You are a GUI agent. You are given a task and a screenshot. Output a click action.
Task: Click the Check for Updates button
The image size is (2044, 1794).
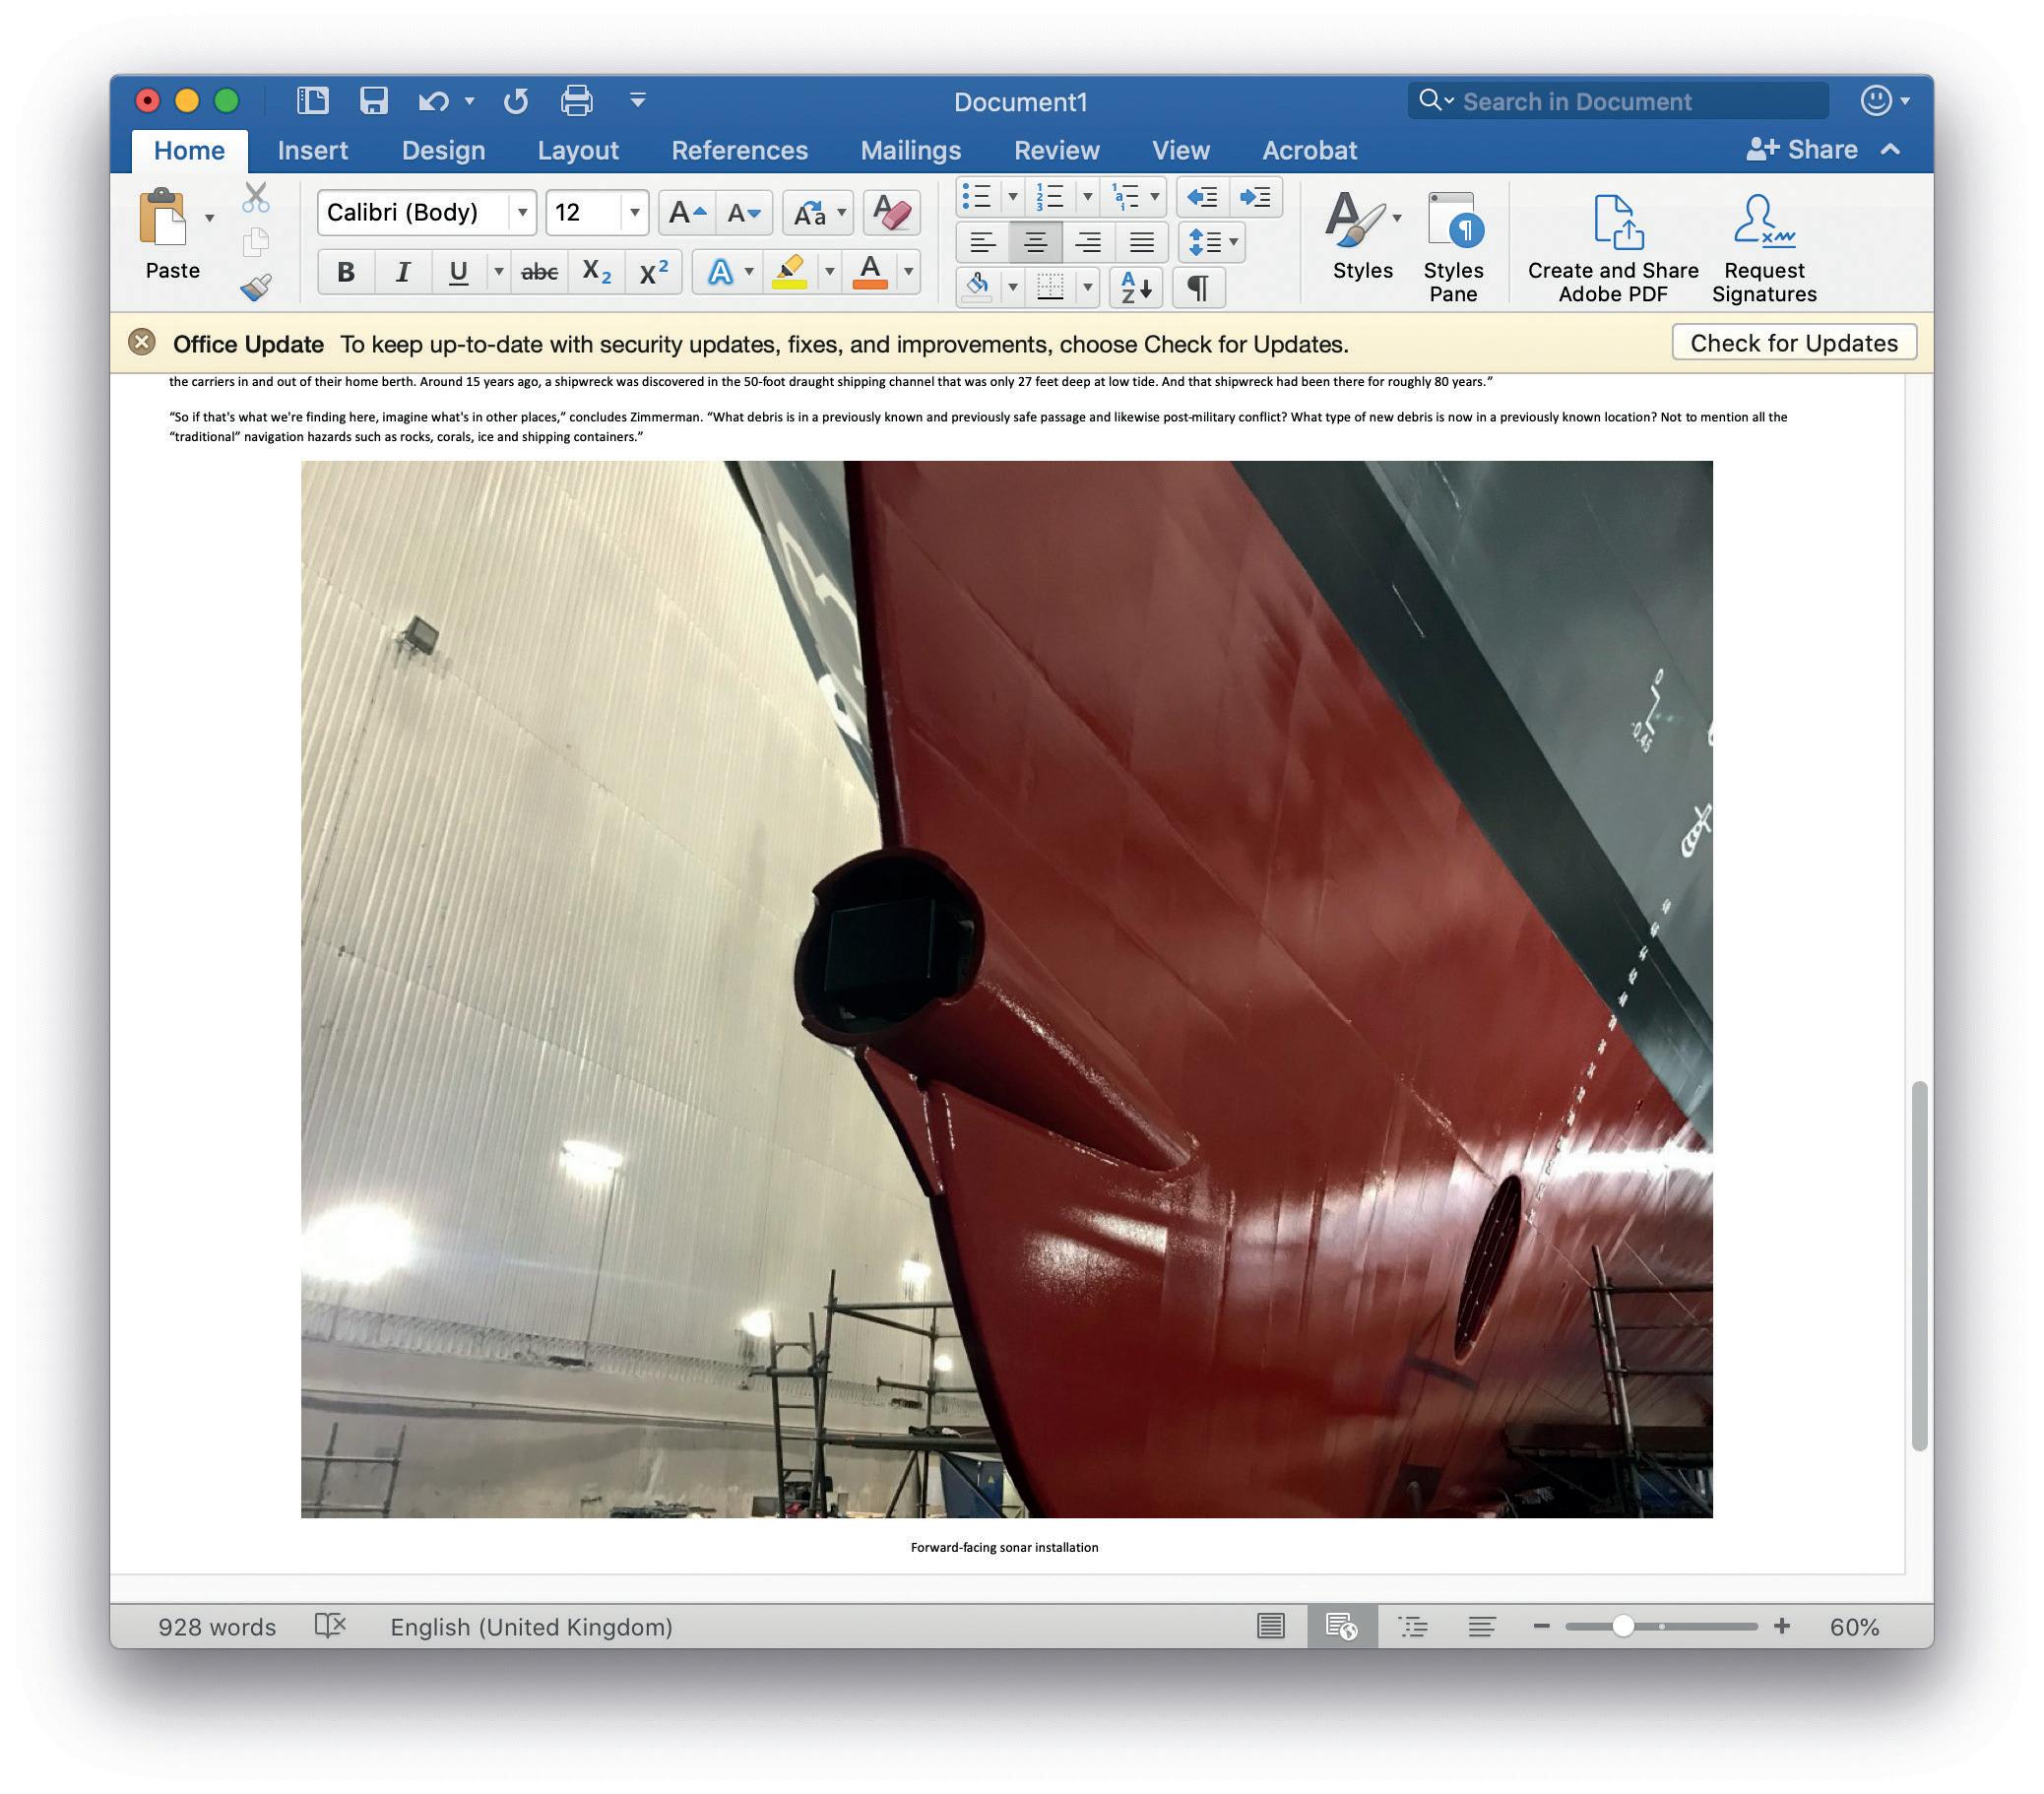tap(1793, 343)
